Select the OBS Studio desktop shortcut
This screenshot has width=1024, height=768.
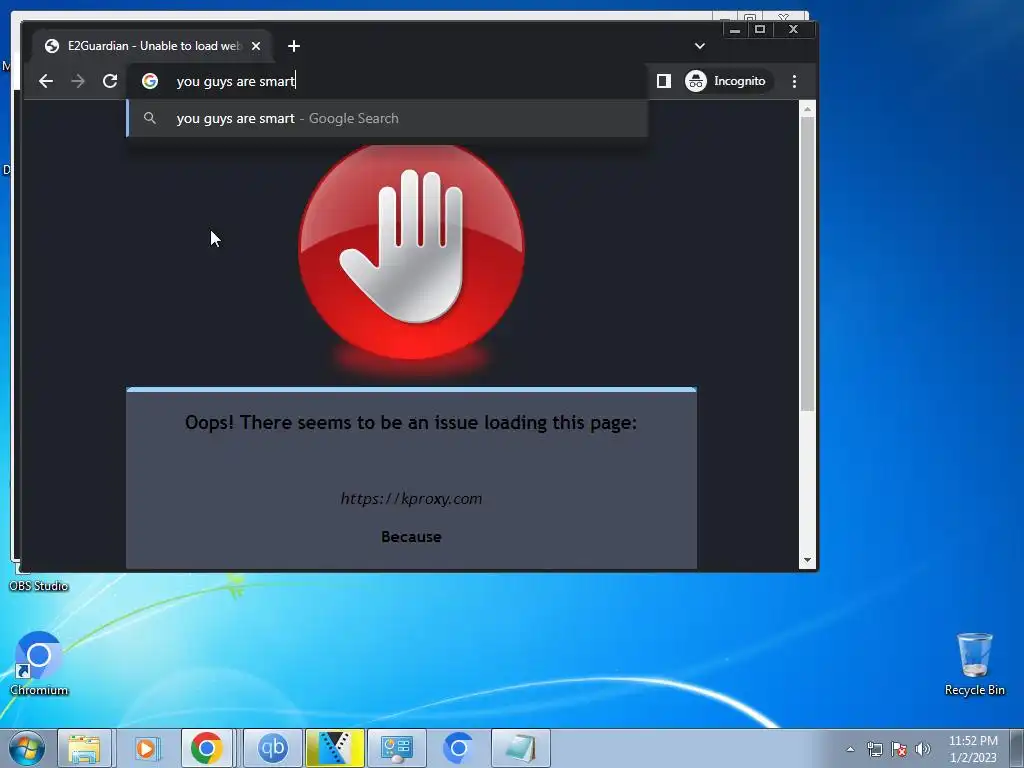coord(39,586)
